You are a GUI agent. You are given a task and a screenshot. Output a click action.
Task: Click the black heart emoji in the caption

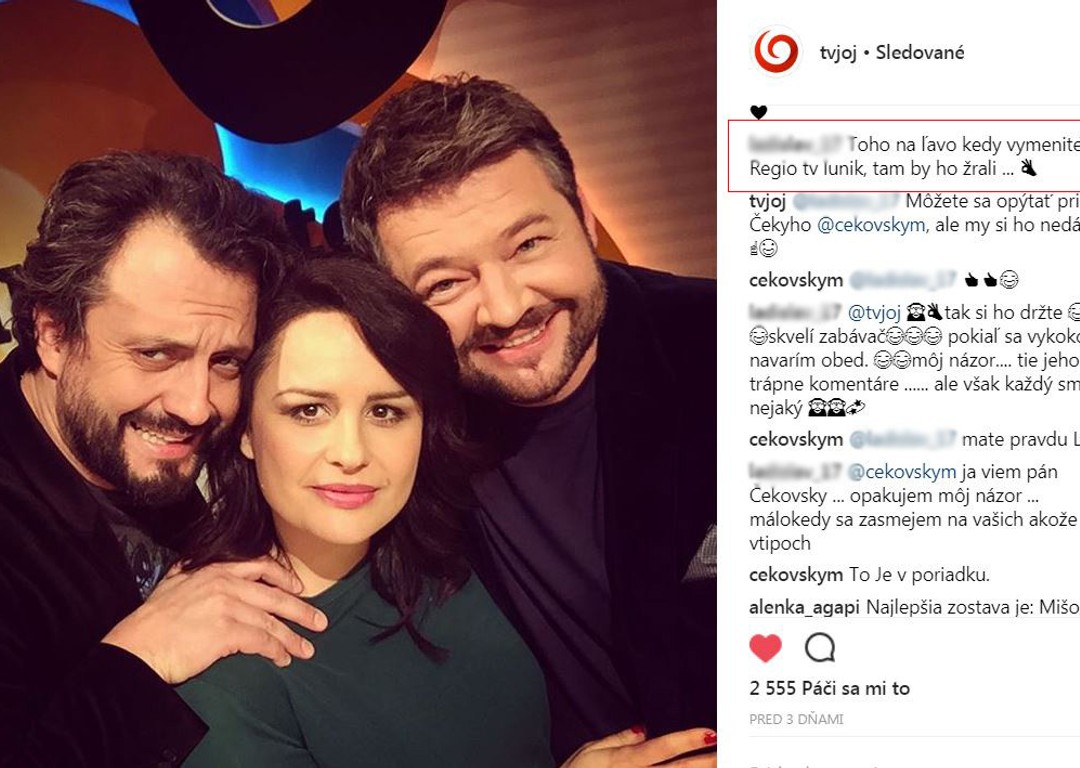click(758, 112)
